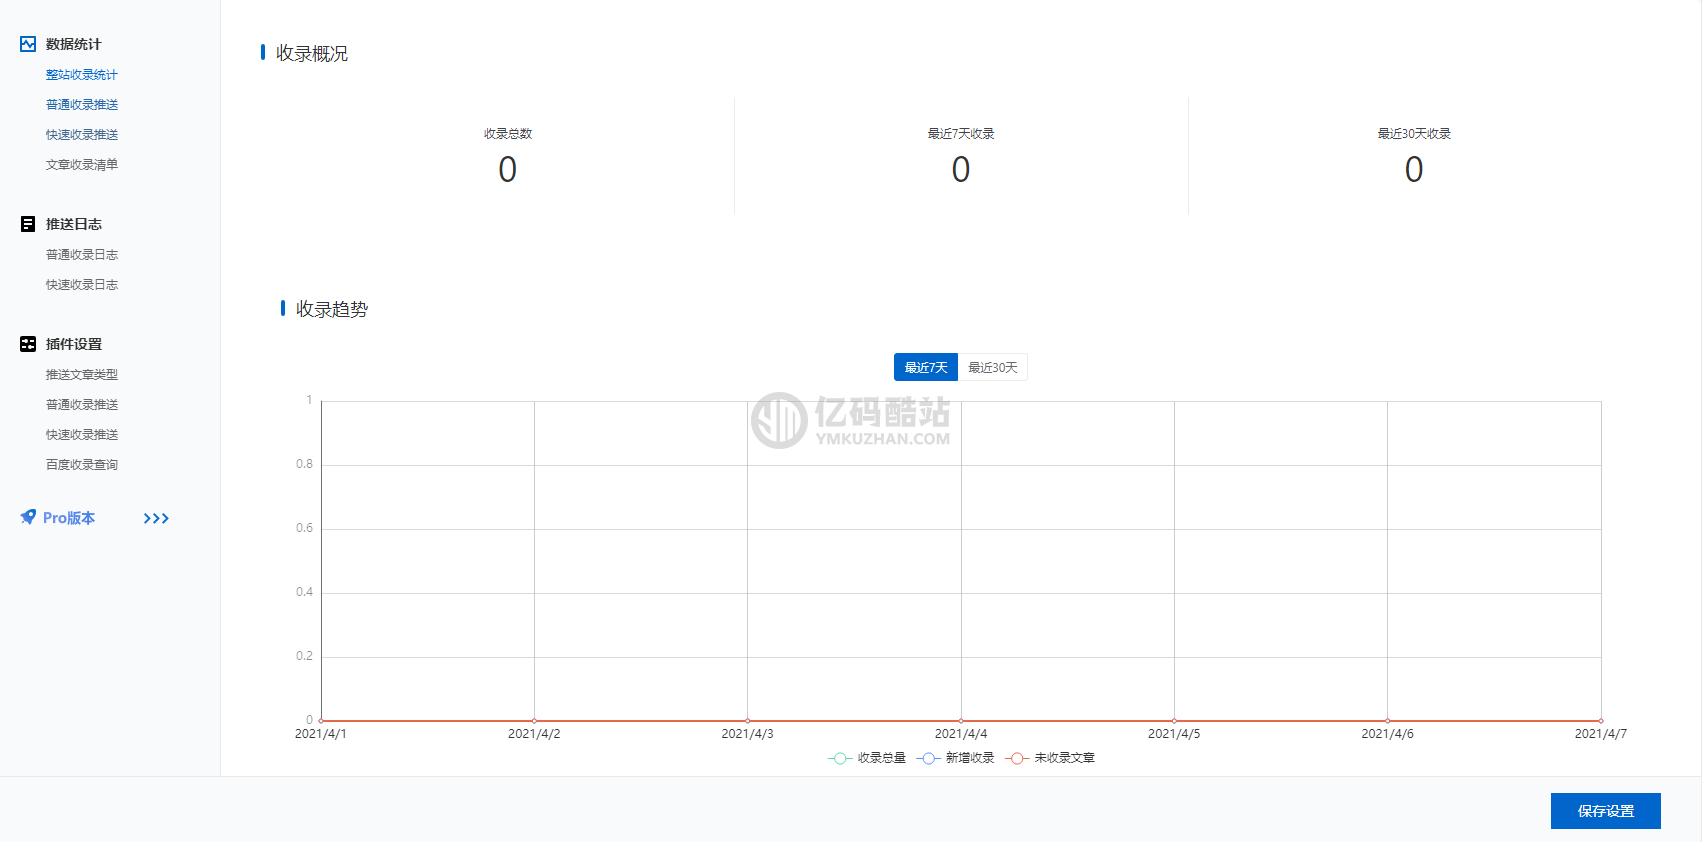Click the 收录总数 value 0
This screenshot has width=1702, height=842.
508,170
